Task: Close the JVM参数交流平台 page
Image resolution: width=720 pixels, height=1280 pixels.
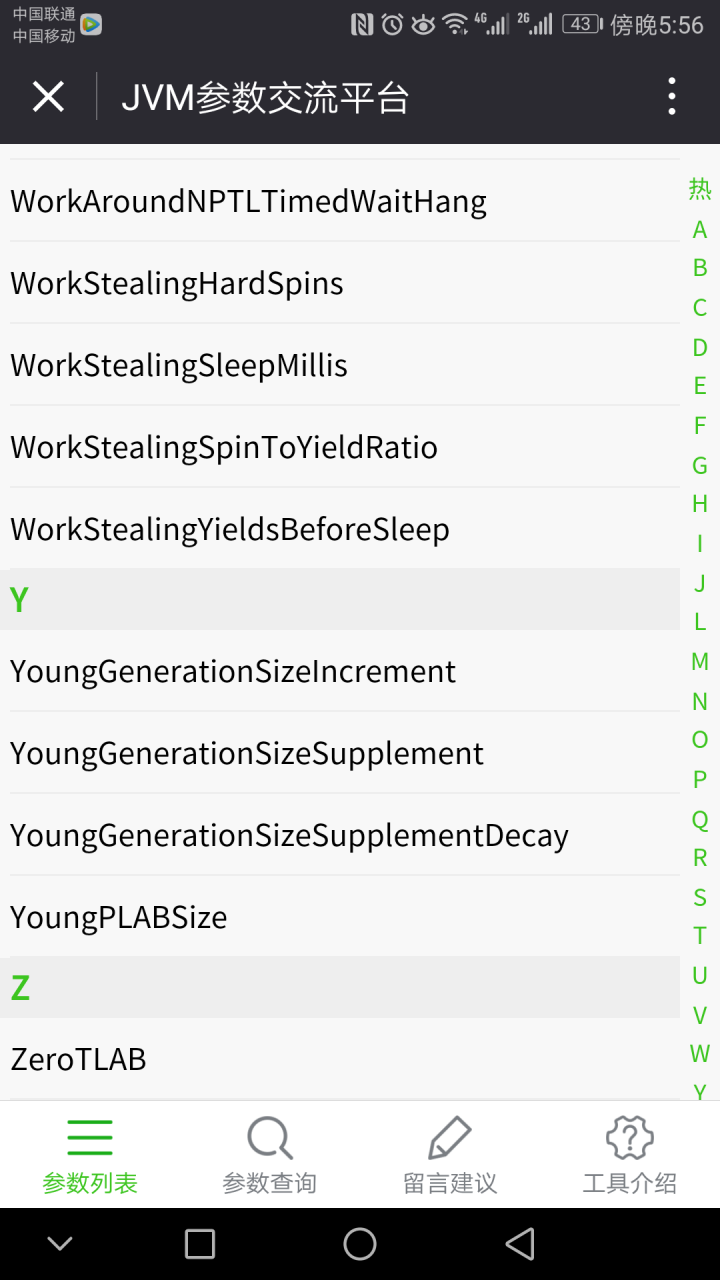Action: [48, 97]
